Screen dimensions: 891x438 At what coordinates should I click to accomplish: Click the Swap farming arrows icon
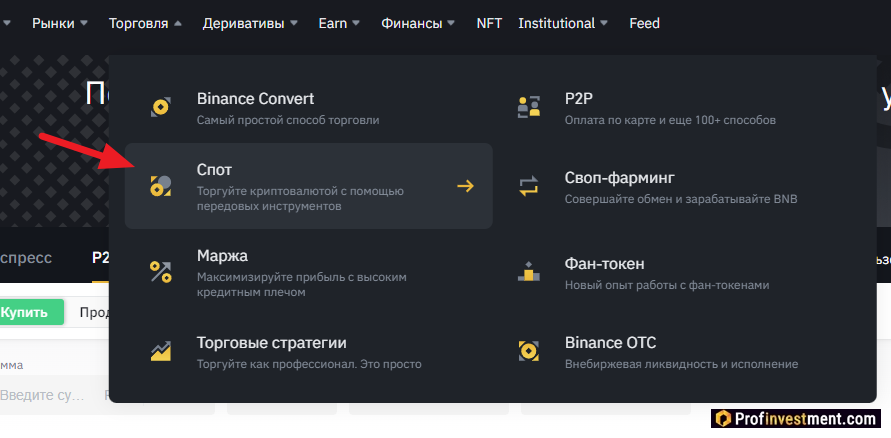529,186
